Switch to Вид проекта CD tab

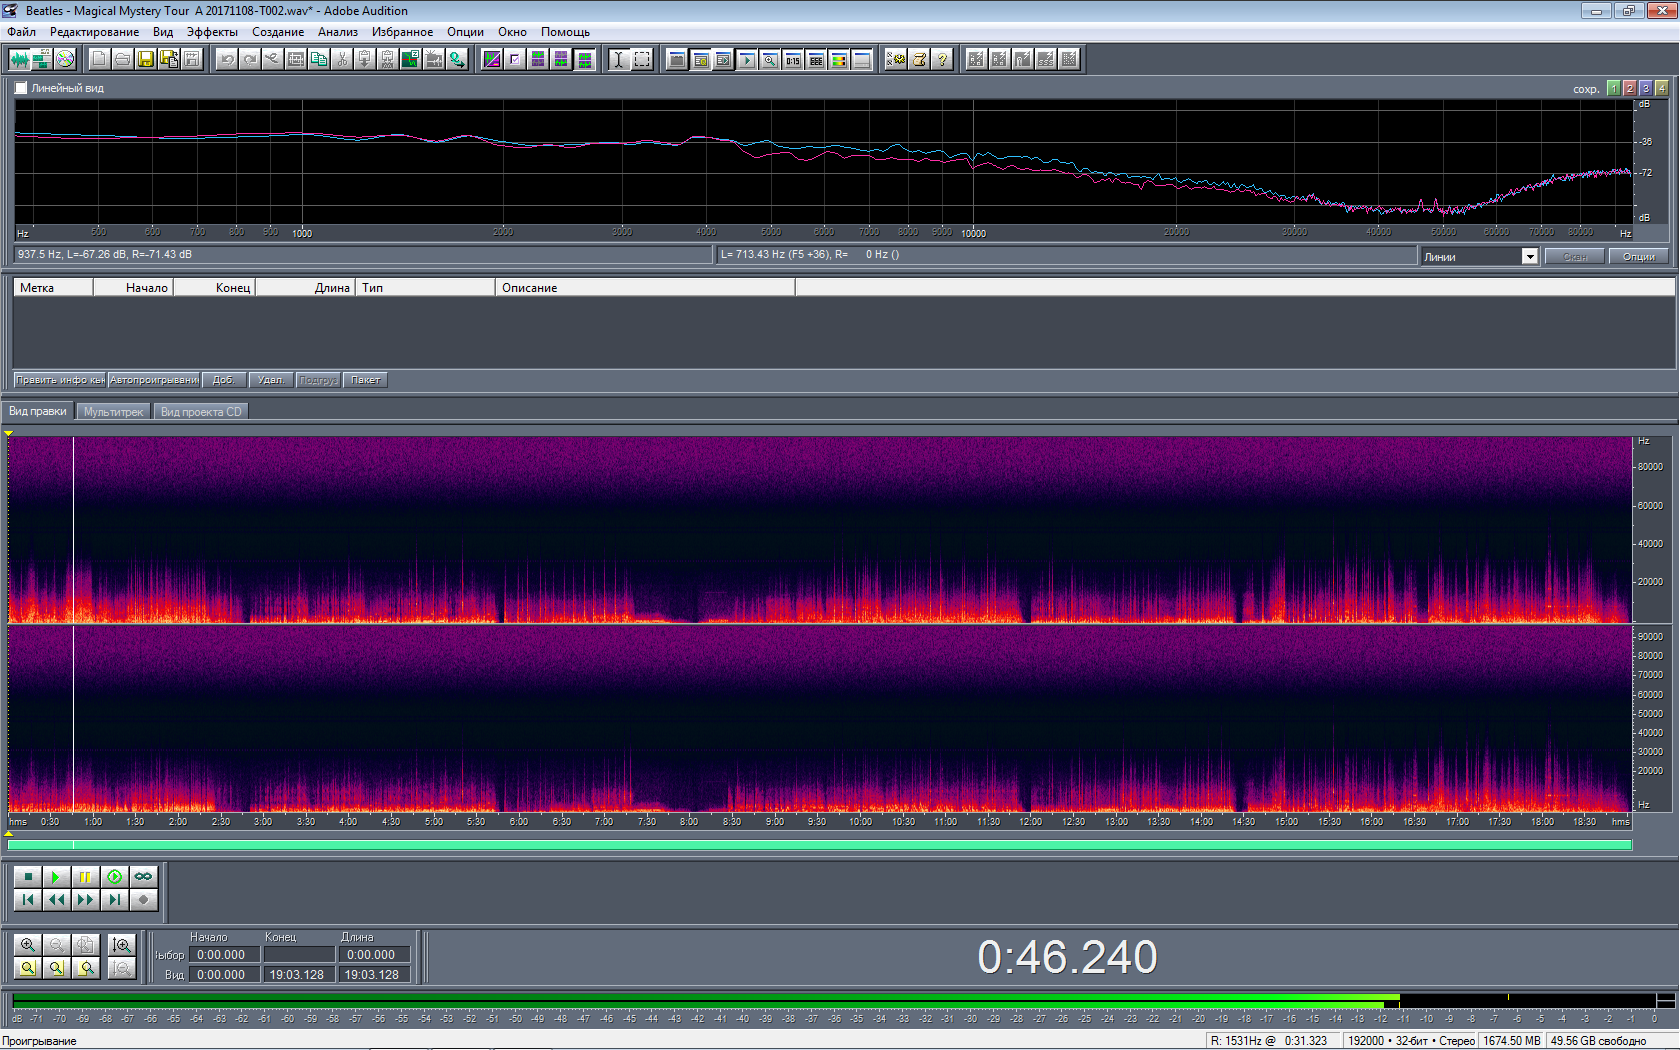pos(201,412)
